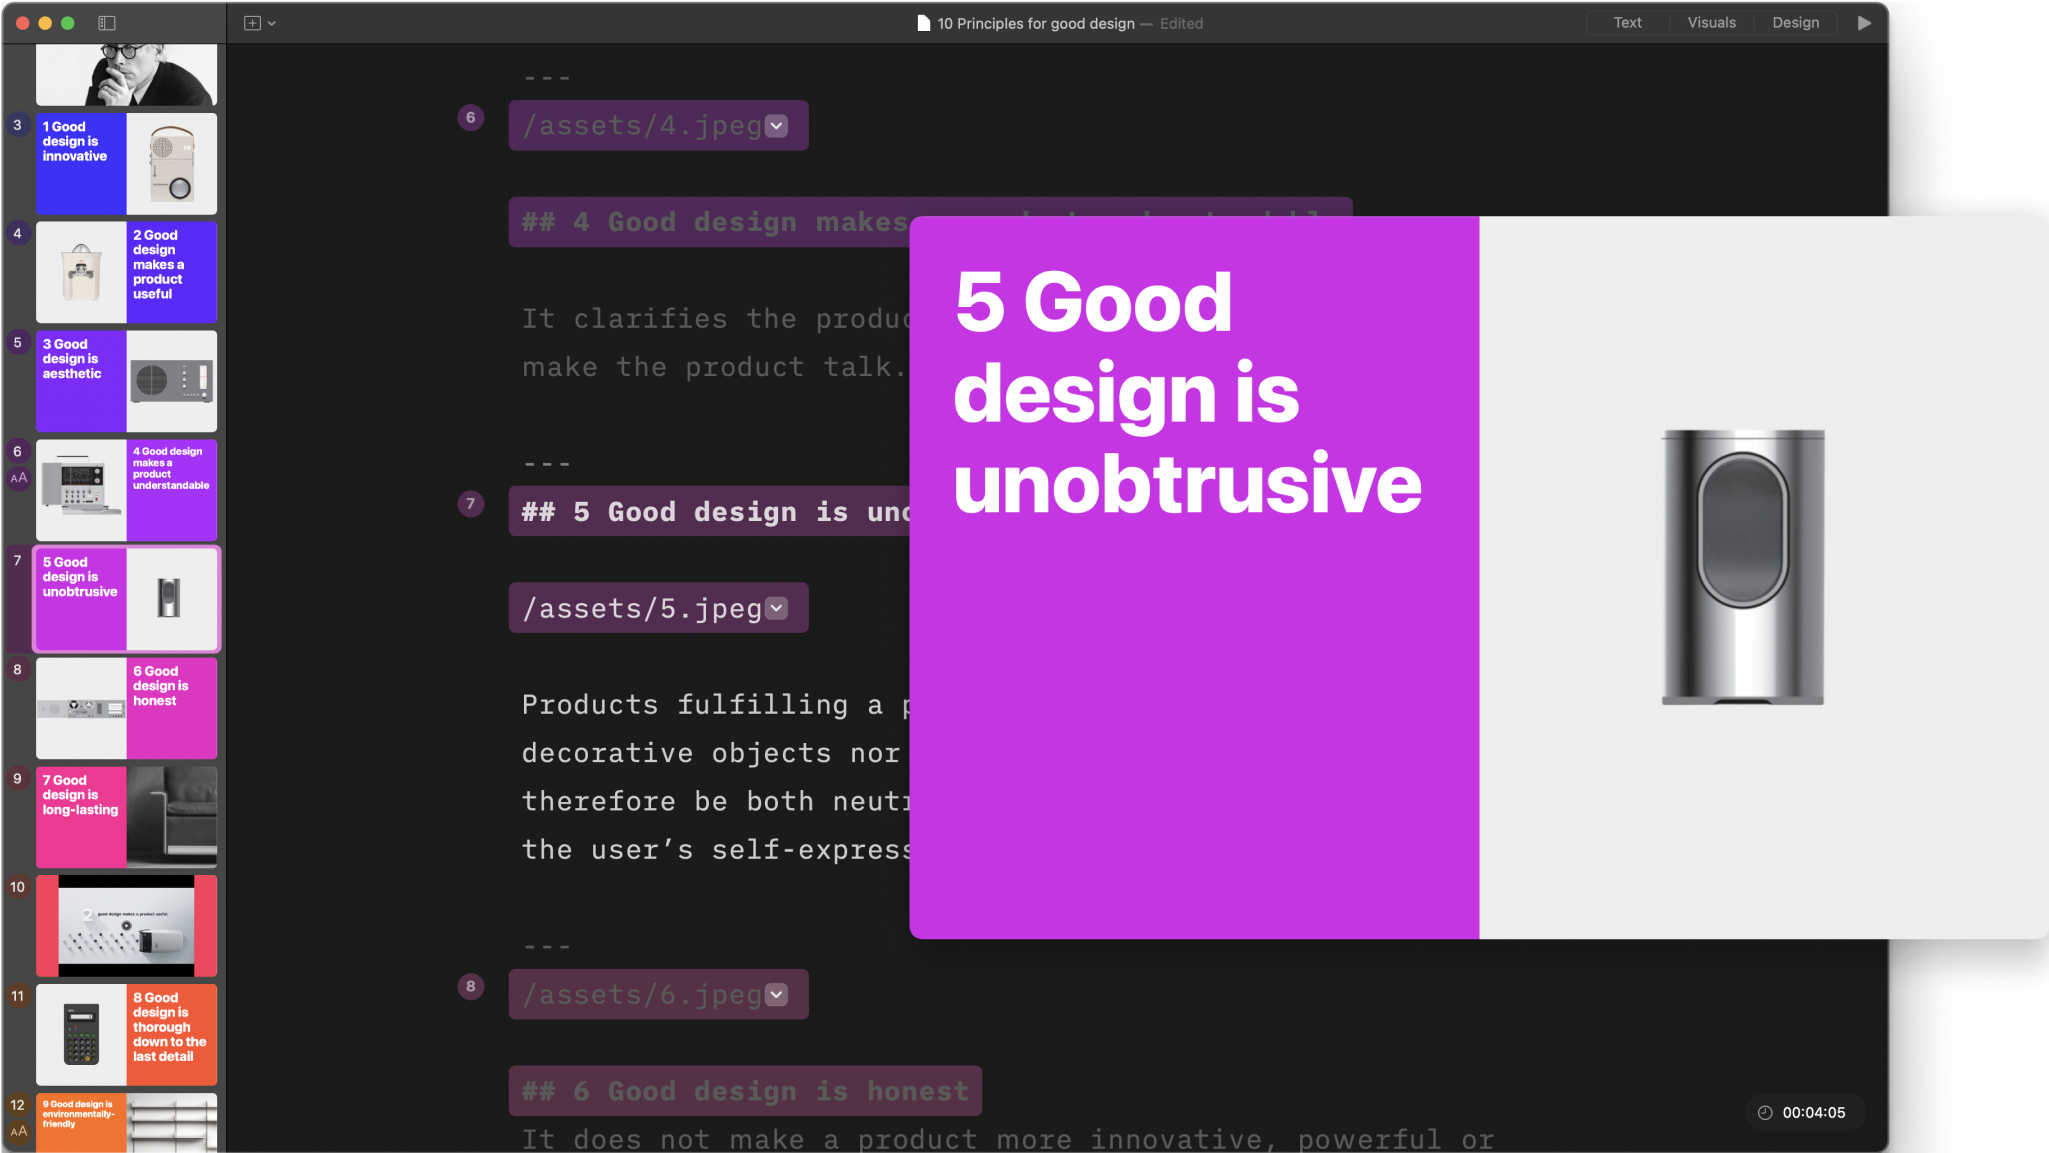Toggle full screen with the green window button
This screenshot has height=1153, width=2049.
pos(67,22)
